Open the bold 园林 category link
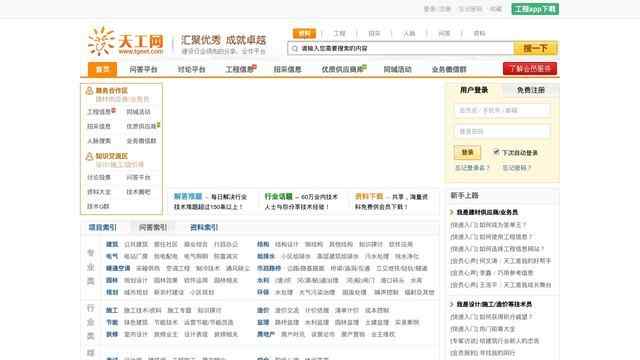The width and height of the screenshot is (640, 360). (x=112, y=280)
